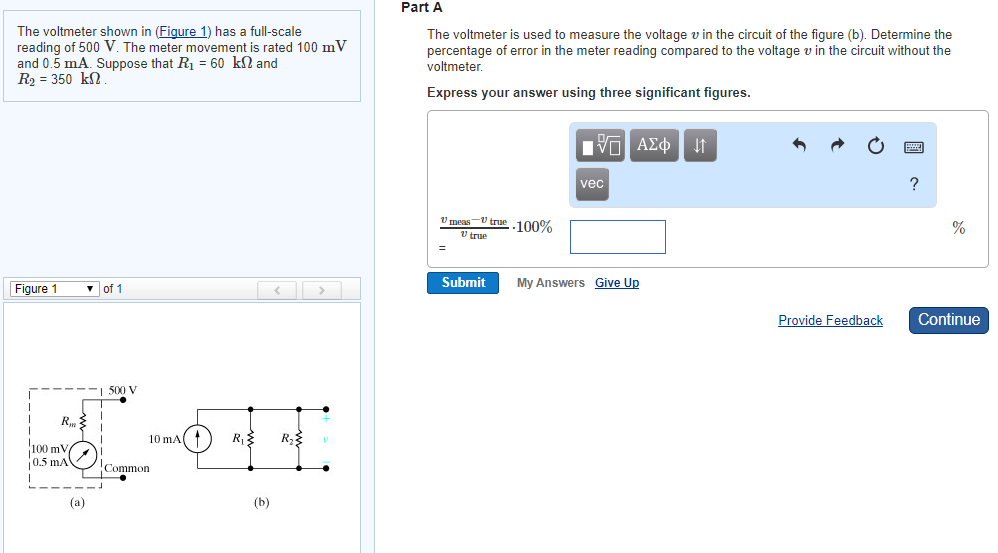Image resolution: width=998 pixels, height=553 pixels.
Task: Insert a vector with the vec button
Action: tap(592, 184)
